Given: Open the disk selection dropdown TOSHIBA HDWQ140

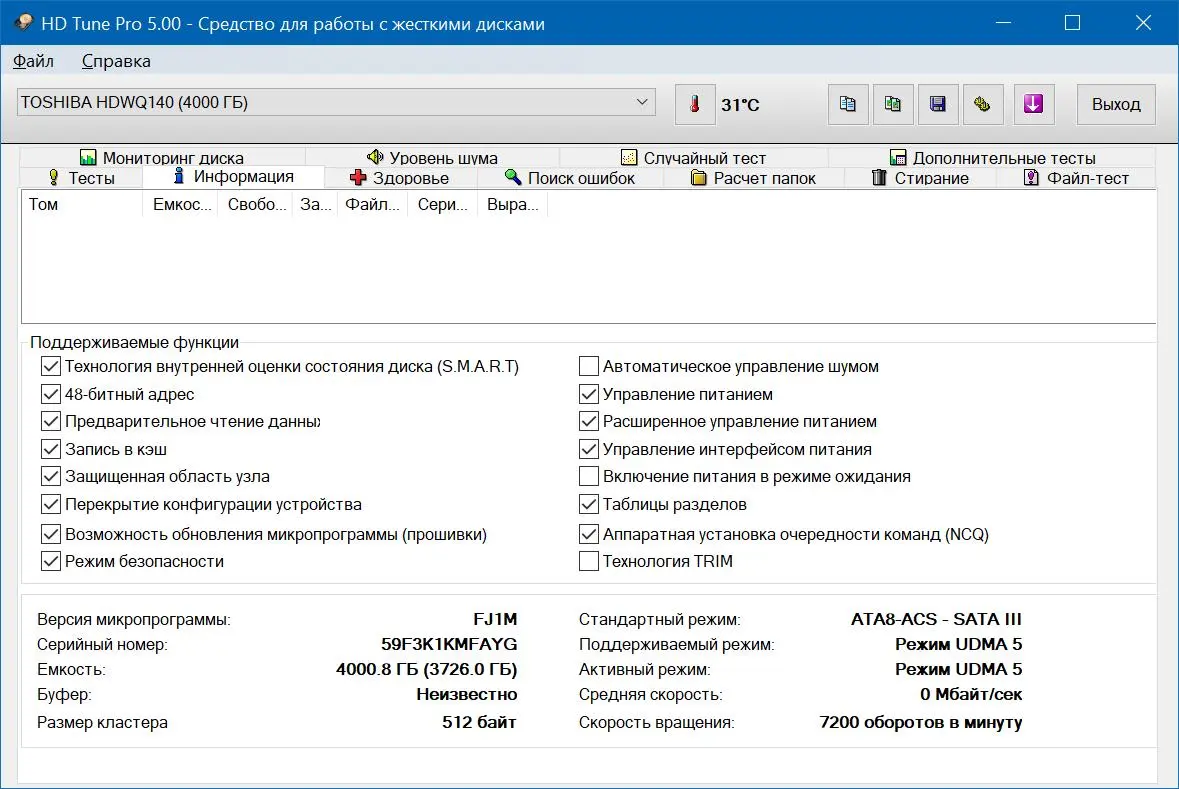Looking at the screenshot, I should point(336,102).
